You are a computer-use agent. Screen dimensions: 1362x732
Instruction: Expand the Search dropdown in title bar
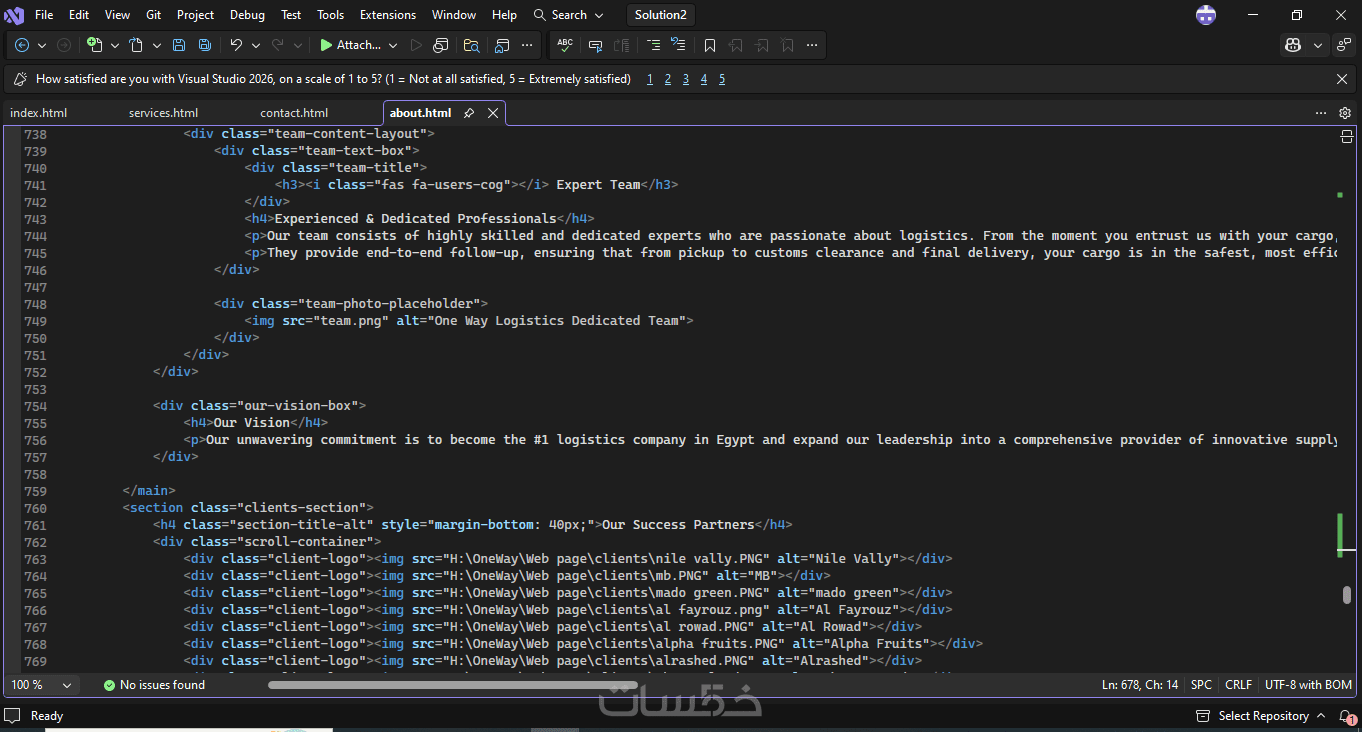point(569,15)
